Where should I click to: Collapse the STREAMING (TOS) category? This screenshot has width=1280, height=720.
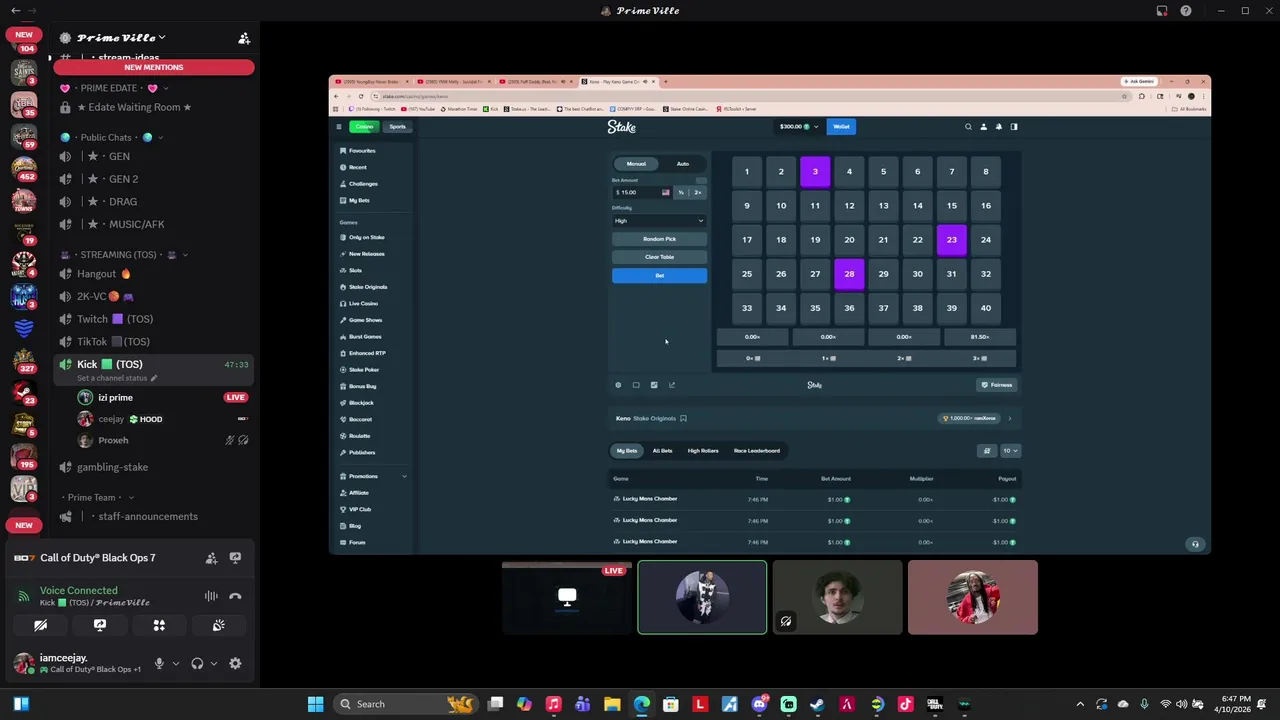(x=125, y=255)
